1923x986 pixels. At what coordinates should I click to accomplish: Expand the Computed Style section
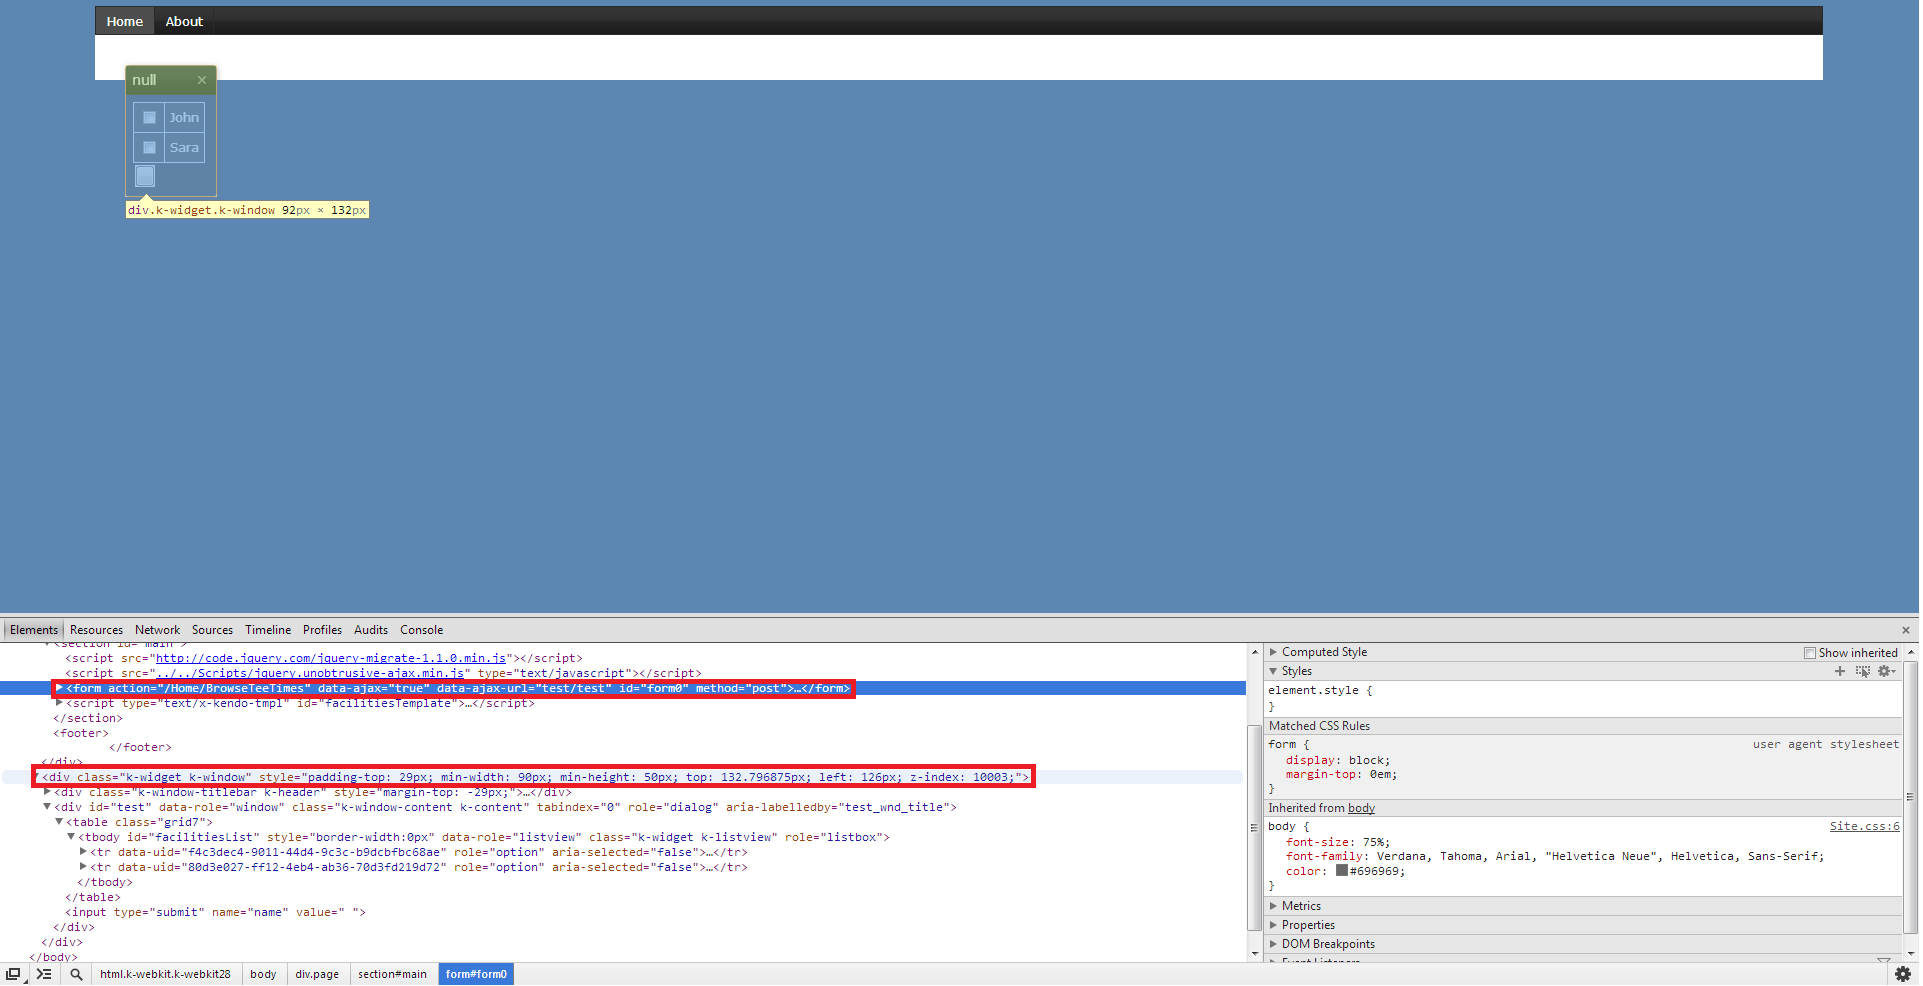(1274, 652)
